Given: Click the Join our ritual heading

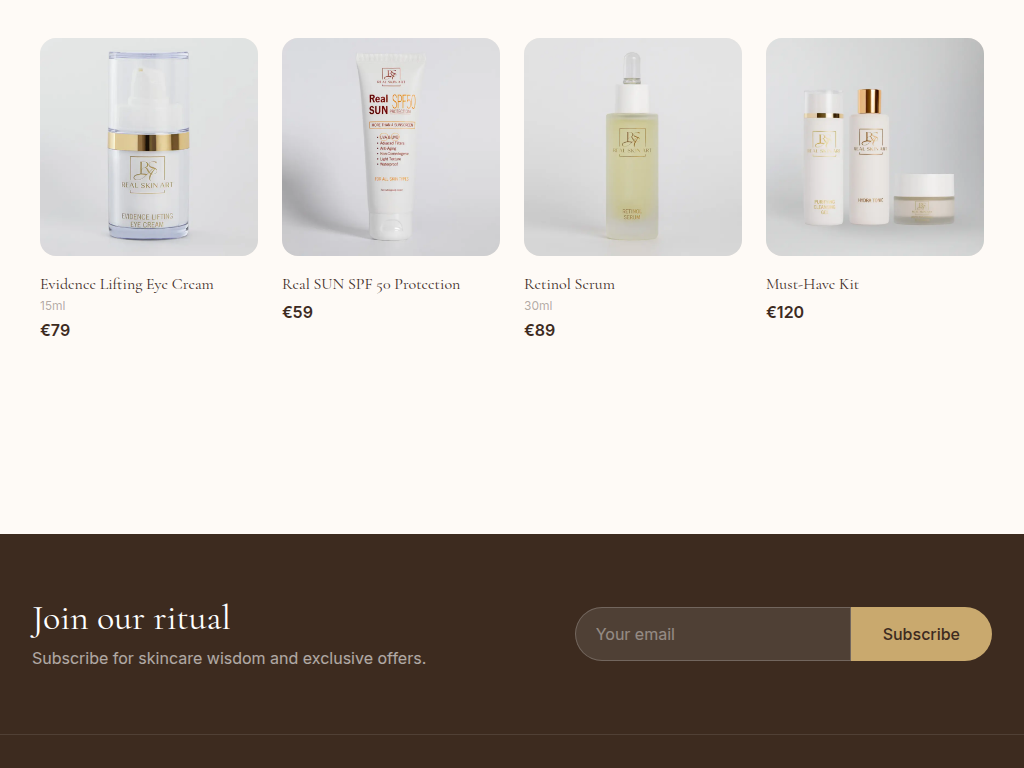Looking at the screenshot, I should [x=131, y=618].
